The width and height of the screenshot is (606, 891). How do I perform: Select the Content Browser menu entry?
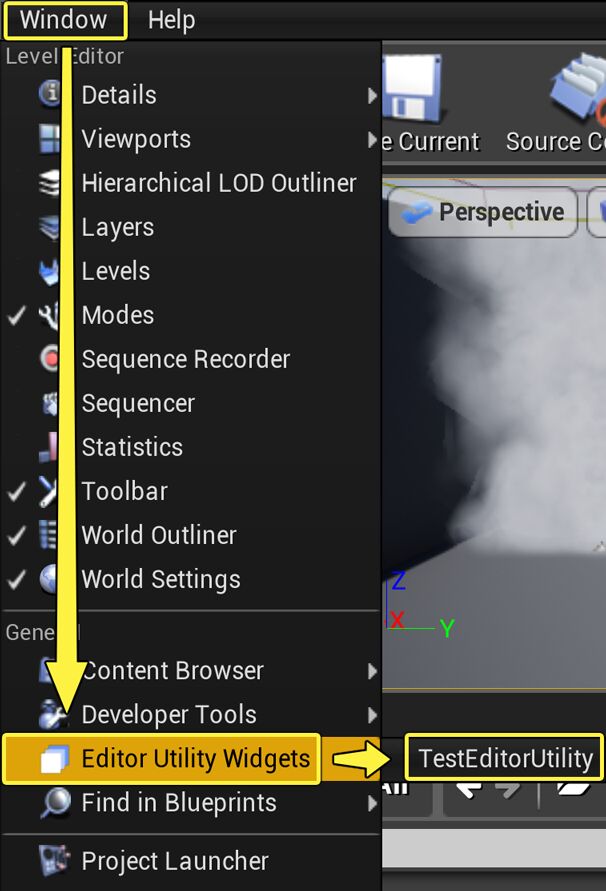pyautogui.click(x=191, y=671)
